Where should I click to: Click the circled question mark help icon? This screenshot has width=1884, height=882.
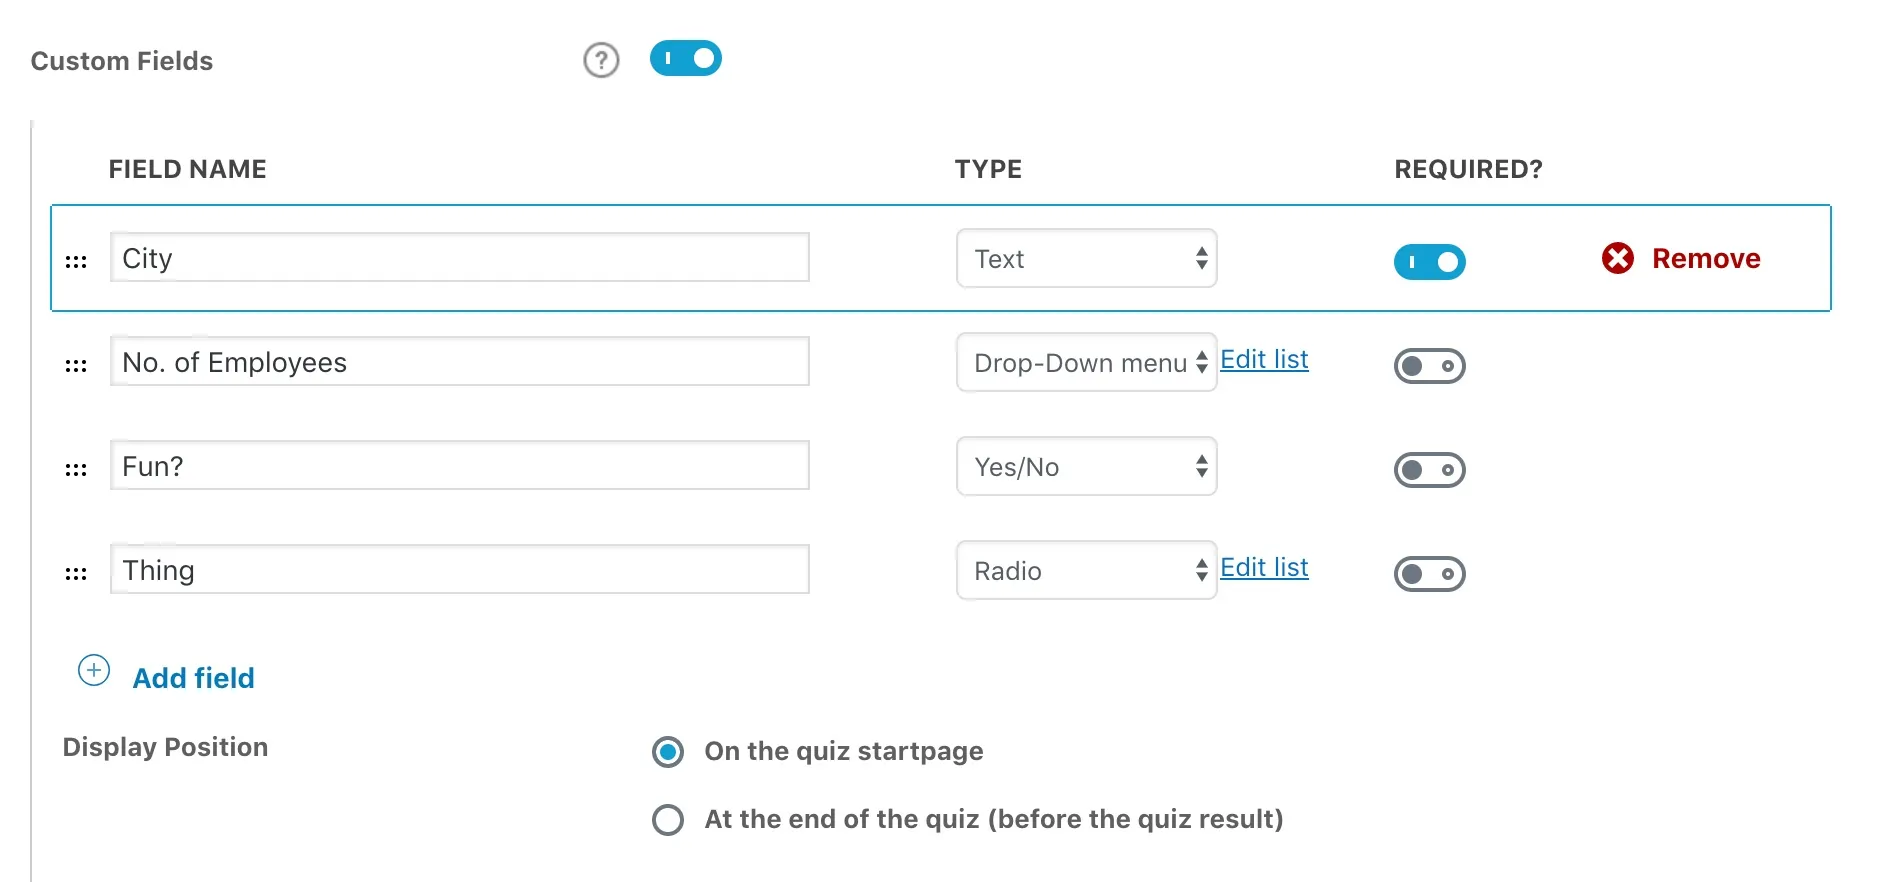click(600, 60)
